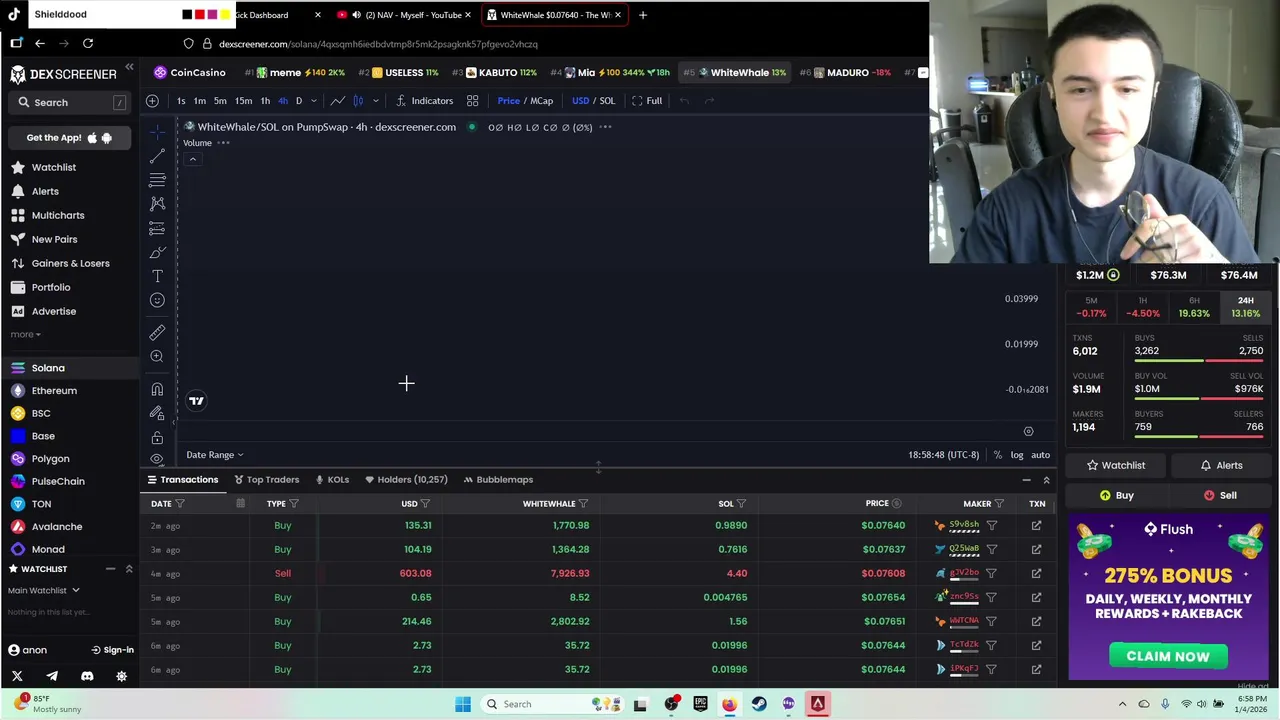The height and width of the screenshot is (720, 1280).
Task: Toggle magnet mode for drawings
Action: point(157,389)
